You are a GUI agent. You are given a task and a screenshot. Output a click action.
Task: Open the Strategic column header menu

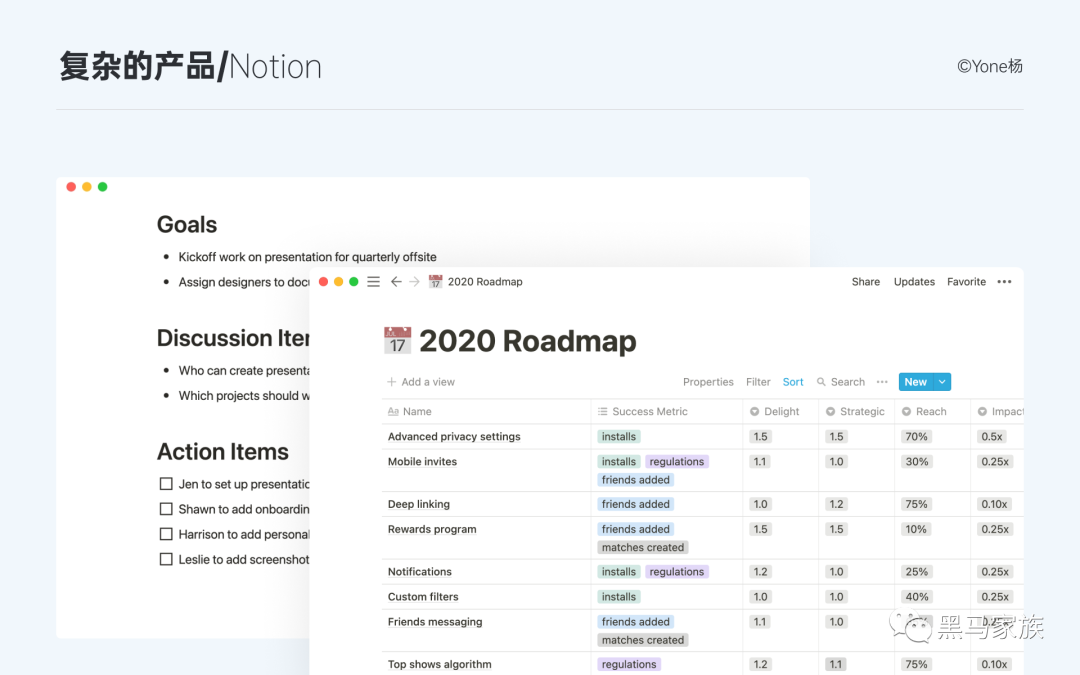(x=856, y=411)
